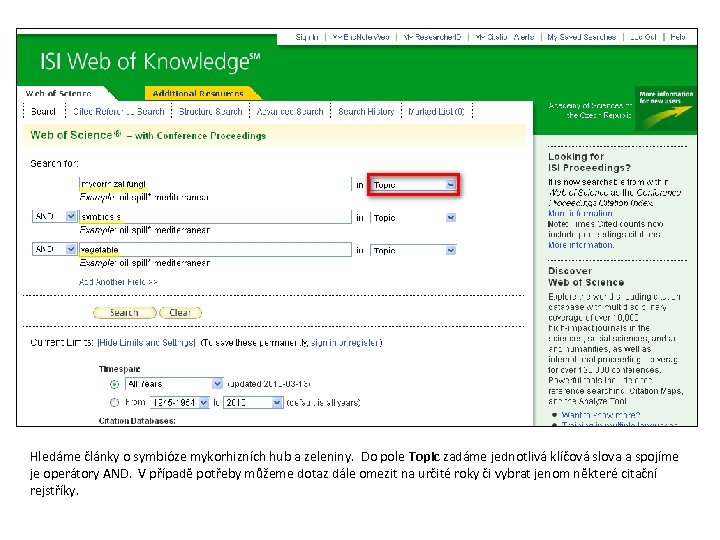The image size is (720, 540).
Task: Open Marked List (0)
Action: point(436,112)
